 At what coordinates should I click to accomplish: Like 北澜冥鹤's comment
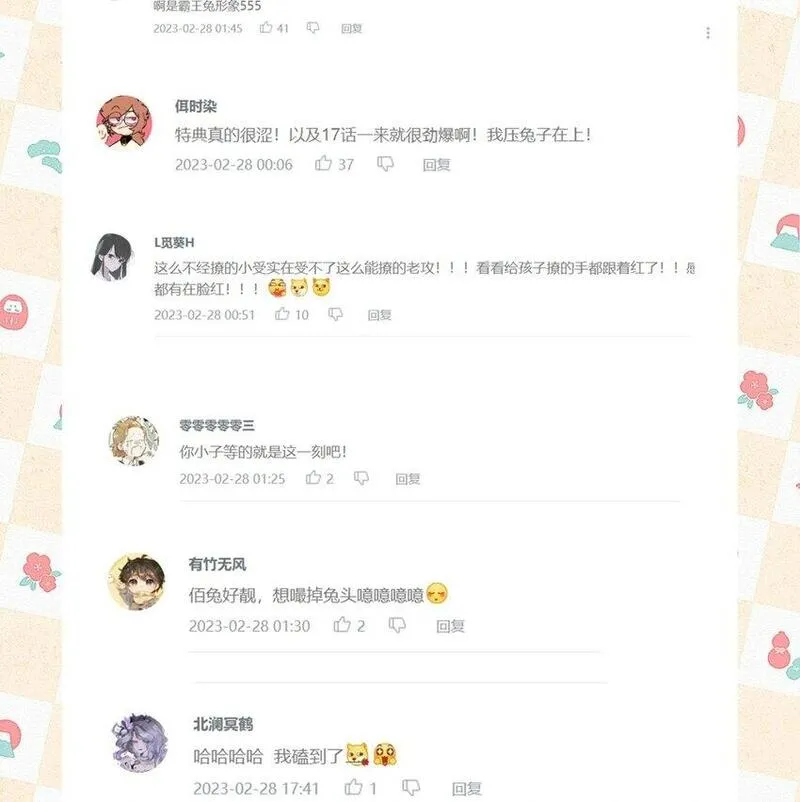pyautogui.click(x=353, y=787)
